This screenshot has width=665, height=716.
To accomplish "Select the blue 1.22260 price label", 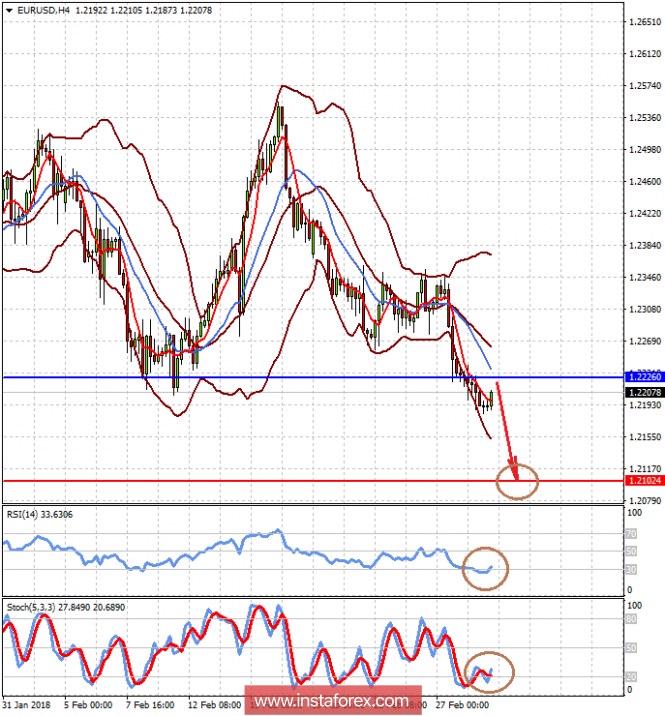I will 644,377.
